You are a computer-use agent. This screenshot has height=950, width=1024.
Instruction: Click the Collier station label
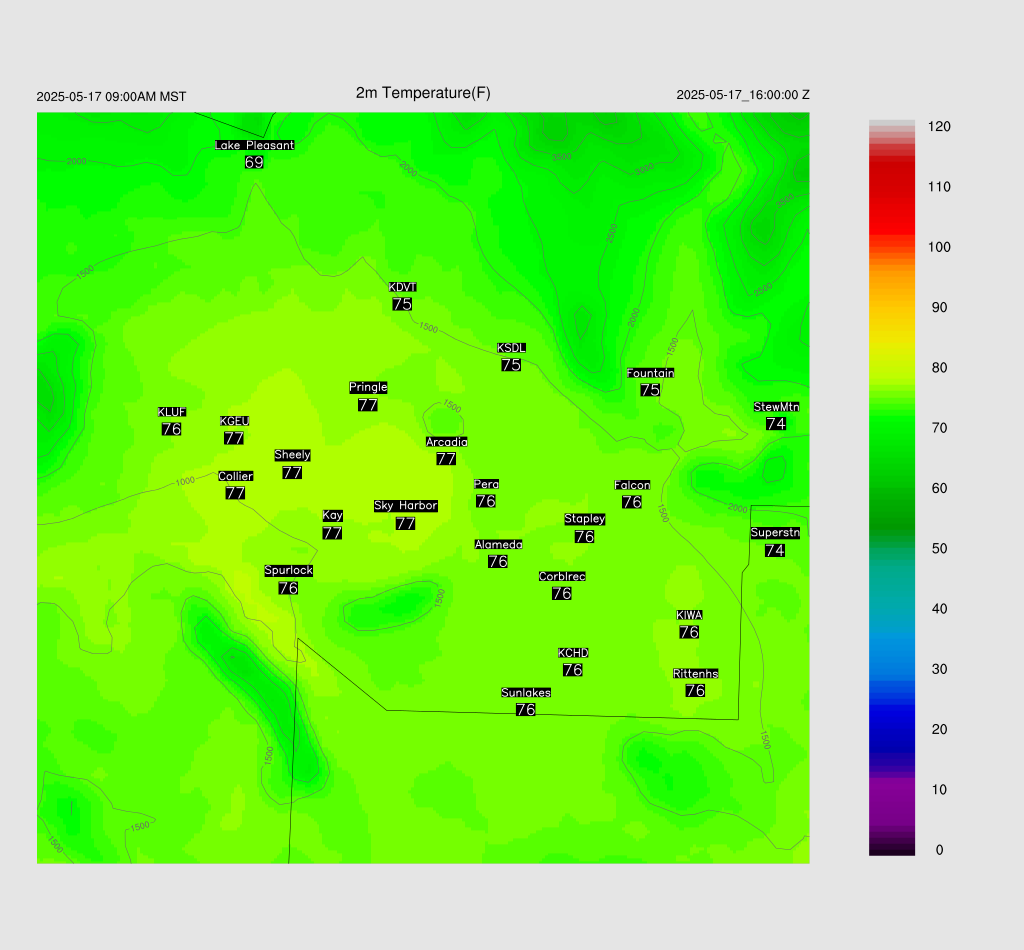click(x=236, y=476)
